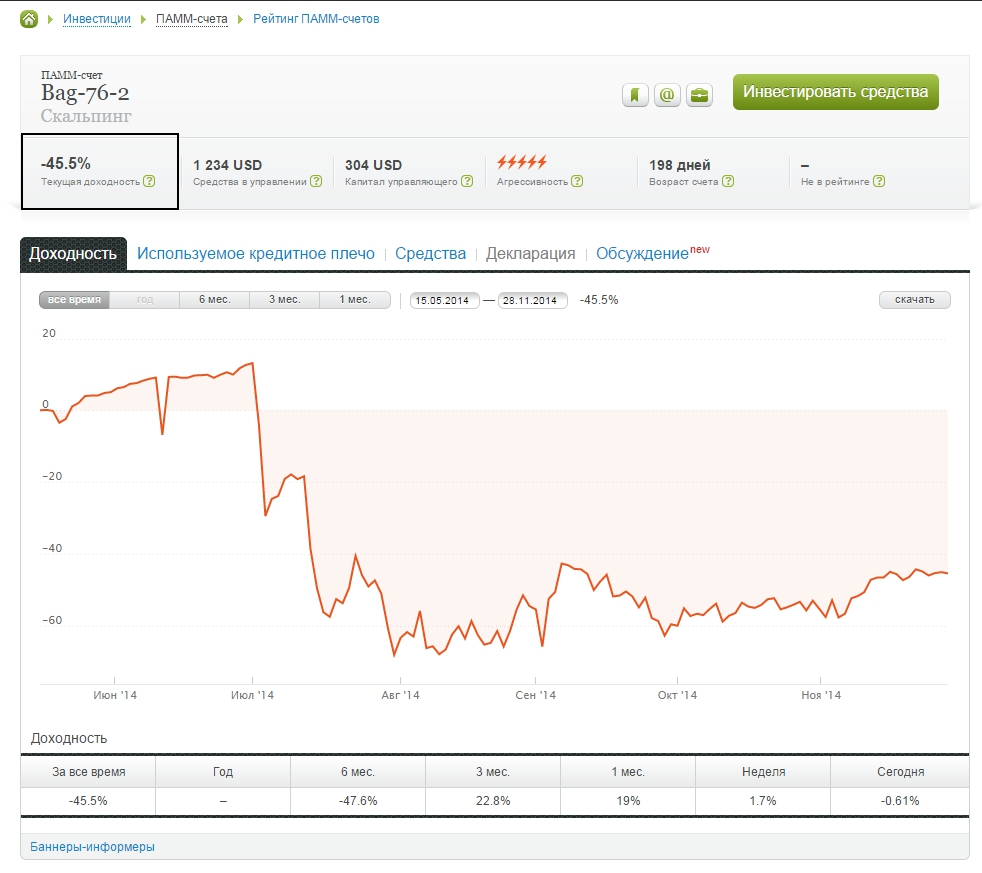The width and height of the screenshot is (982, 873).
Task: Switch to the Декларация tab
Action: pyautogui.click(x=530, y=254)
